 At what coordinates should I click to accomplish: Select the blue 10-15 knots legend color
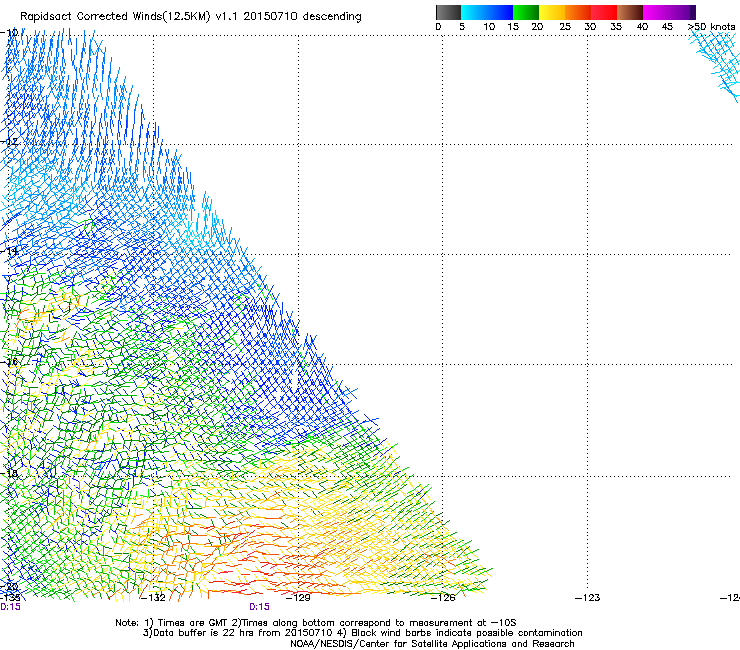[x=500, y=12]
